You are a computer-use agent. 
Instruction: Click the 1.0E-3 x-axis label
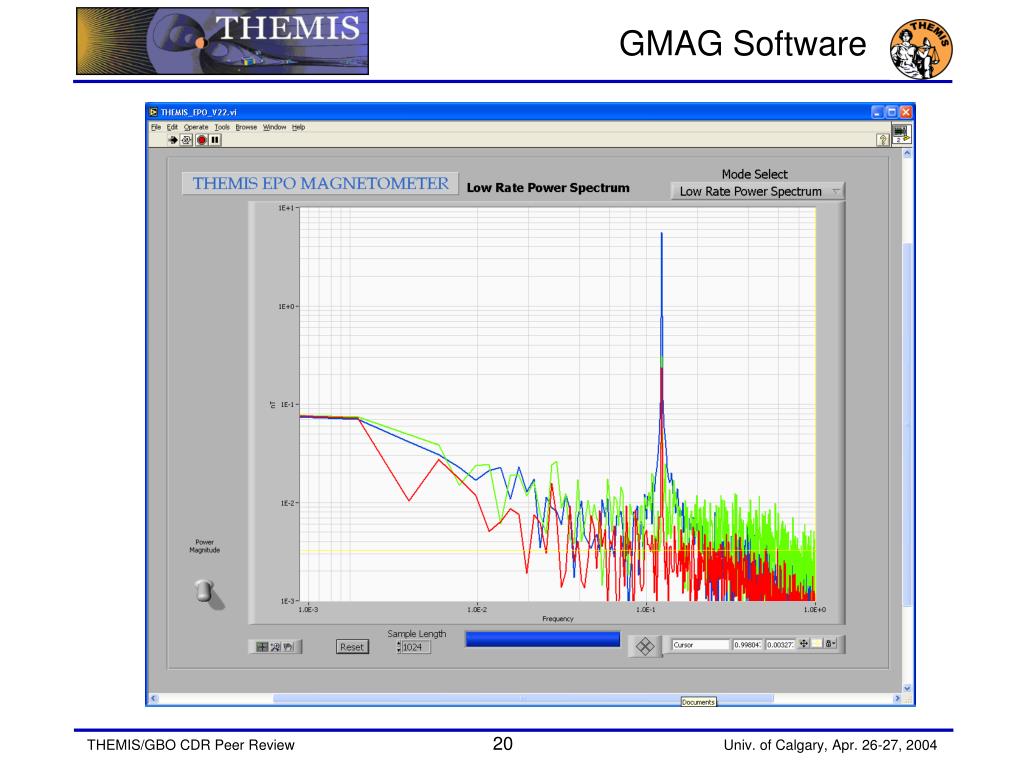[x=308, y=609]
